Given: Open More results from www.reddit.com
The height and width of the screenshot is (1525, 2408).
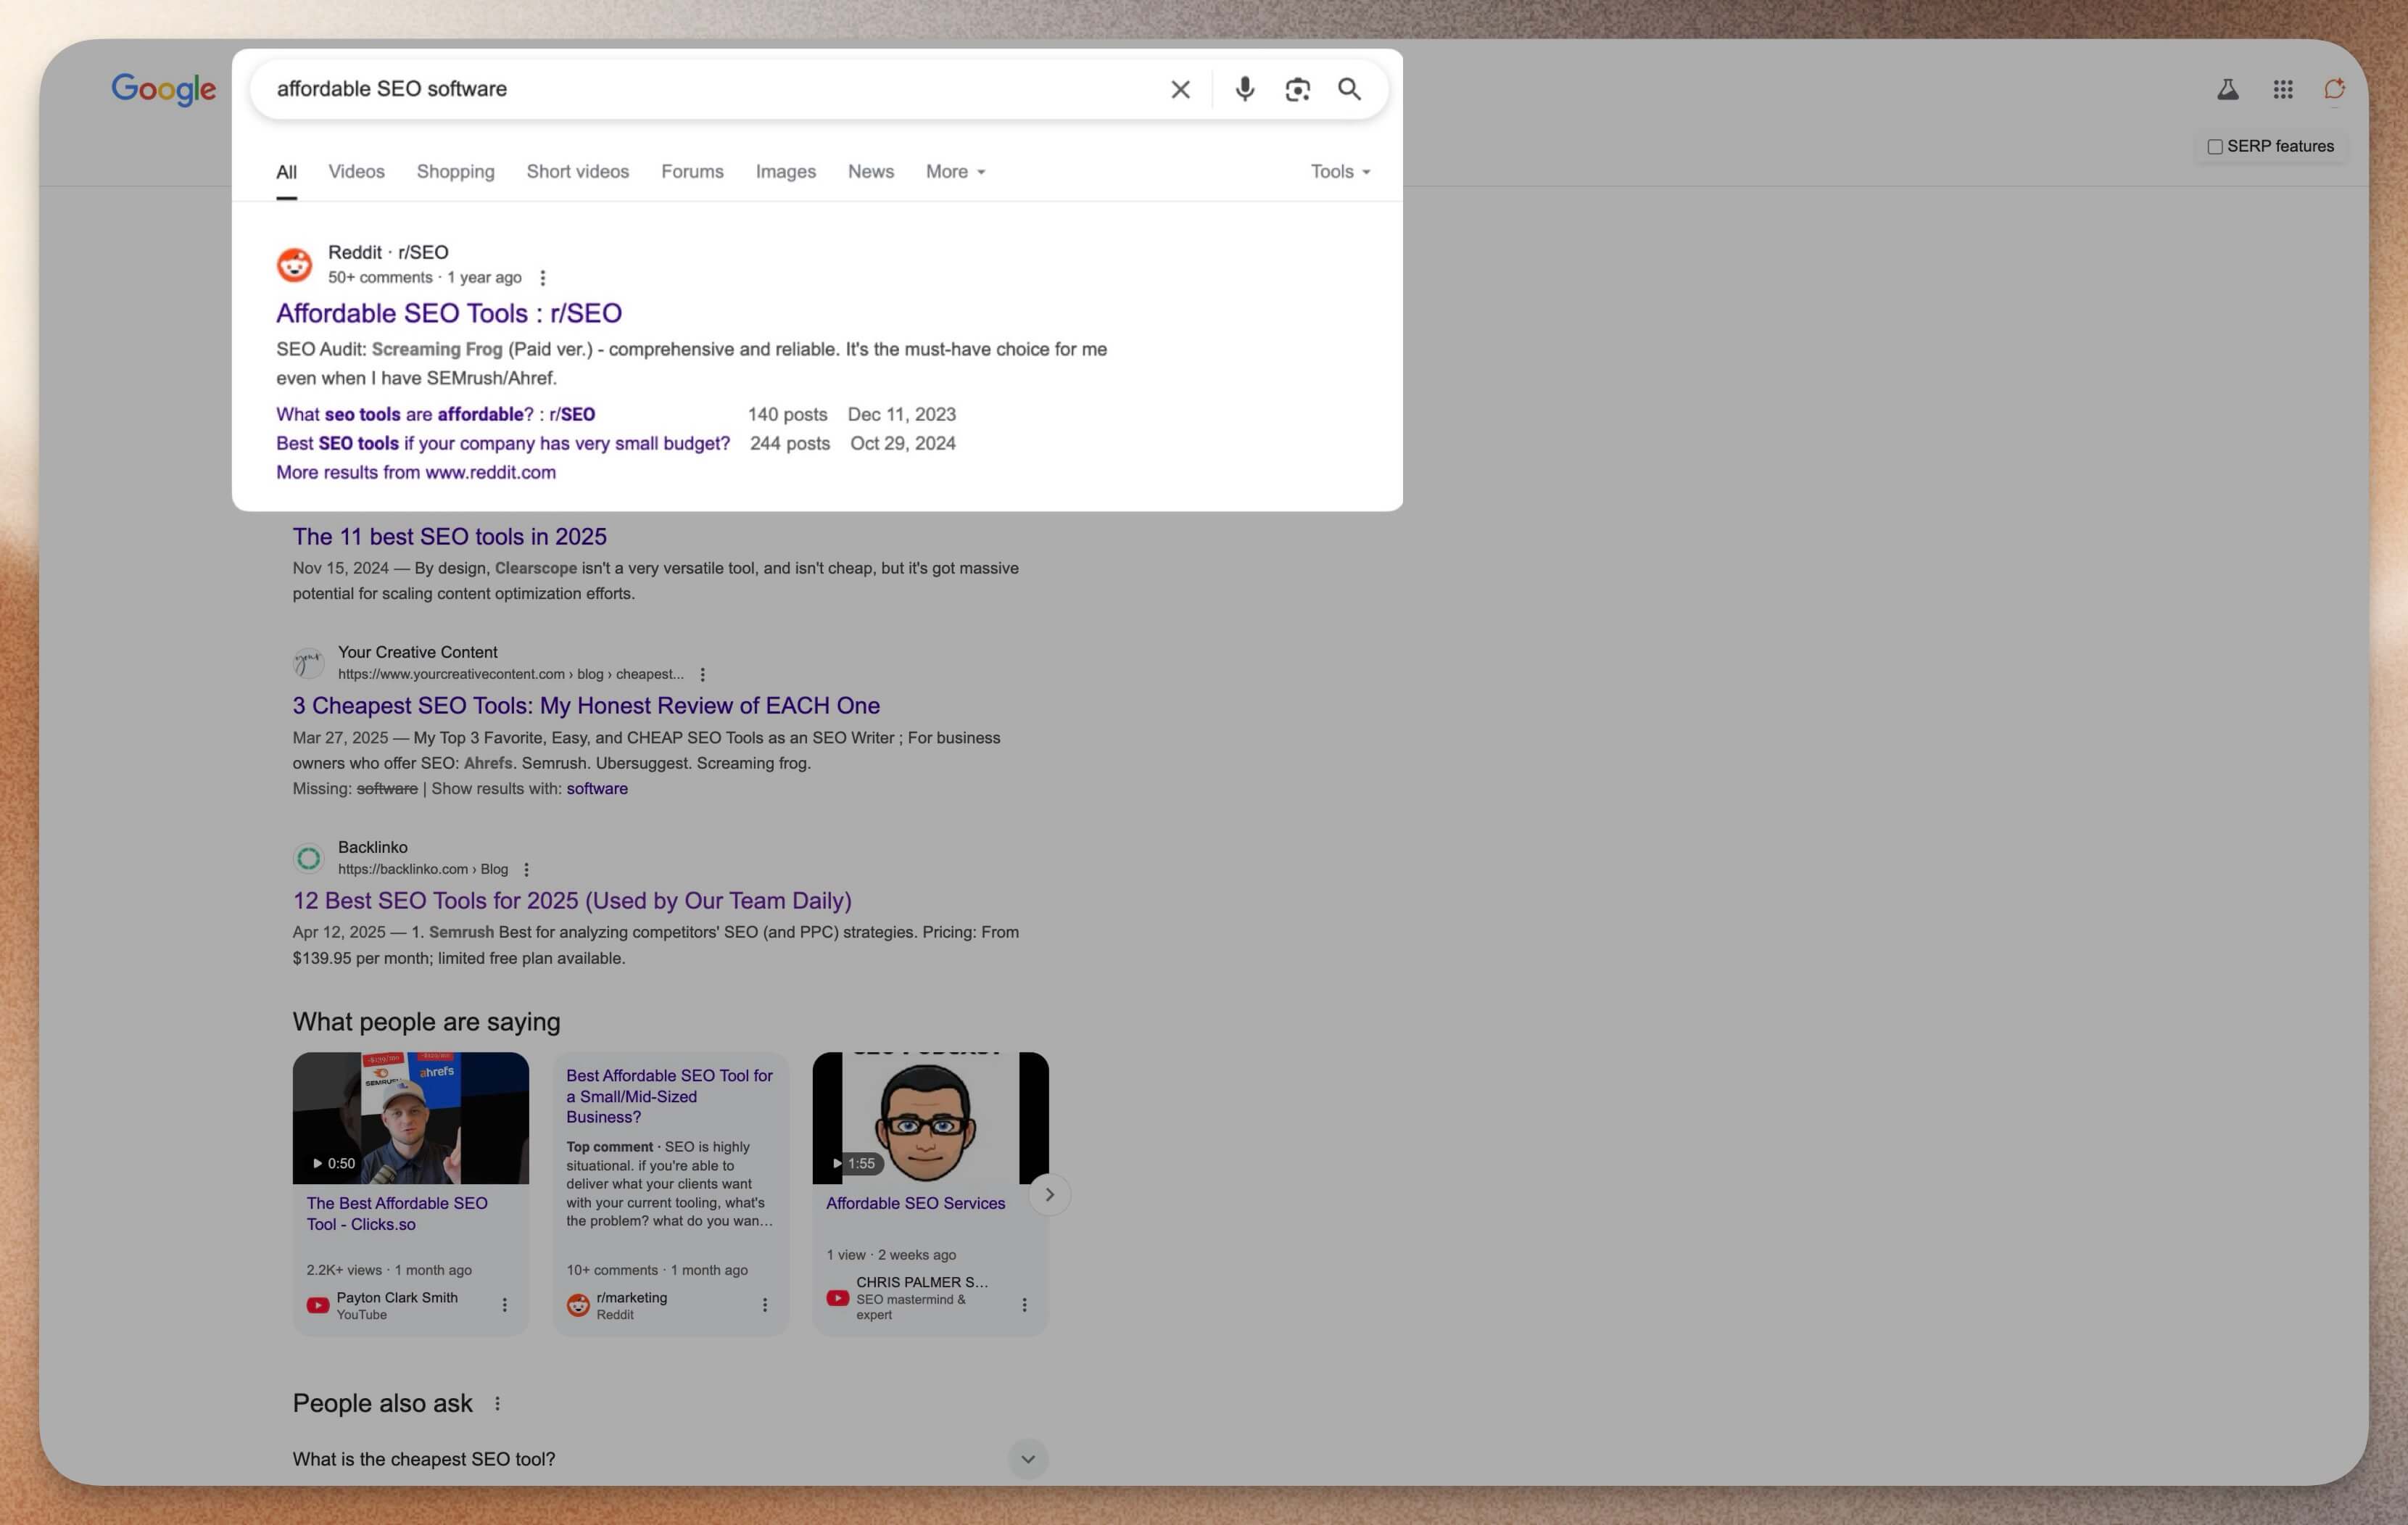Looking at the screenshot, I should click(416, 471).
